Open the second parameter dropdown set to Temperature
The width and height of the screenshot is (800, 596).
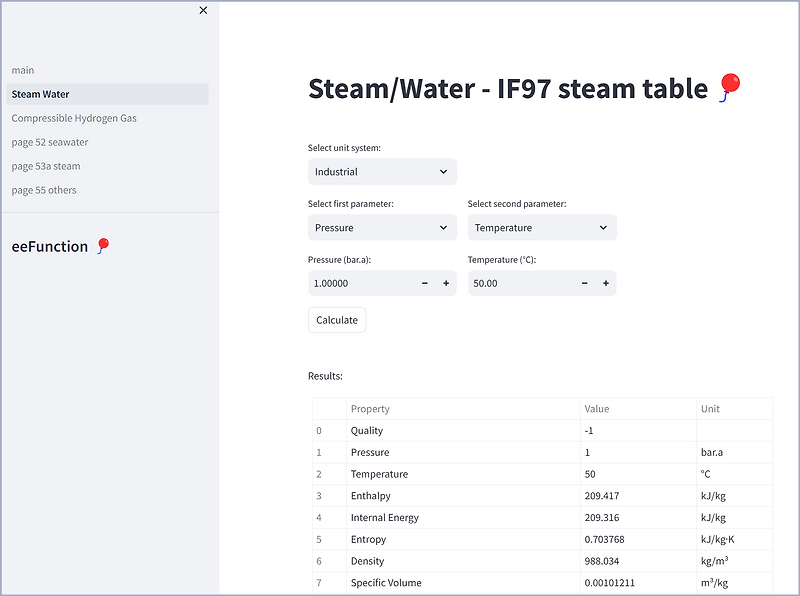(541, 227)
